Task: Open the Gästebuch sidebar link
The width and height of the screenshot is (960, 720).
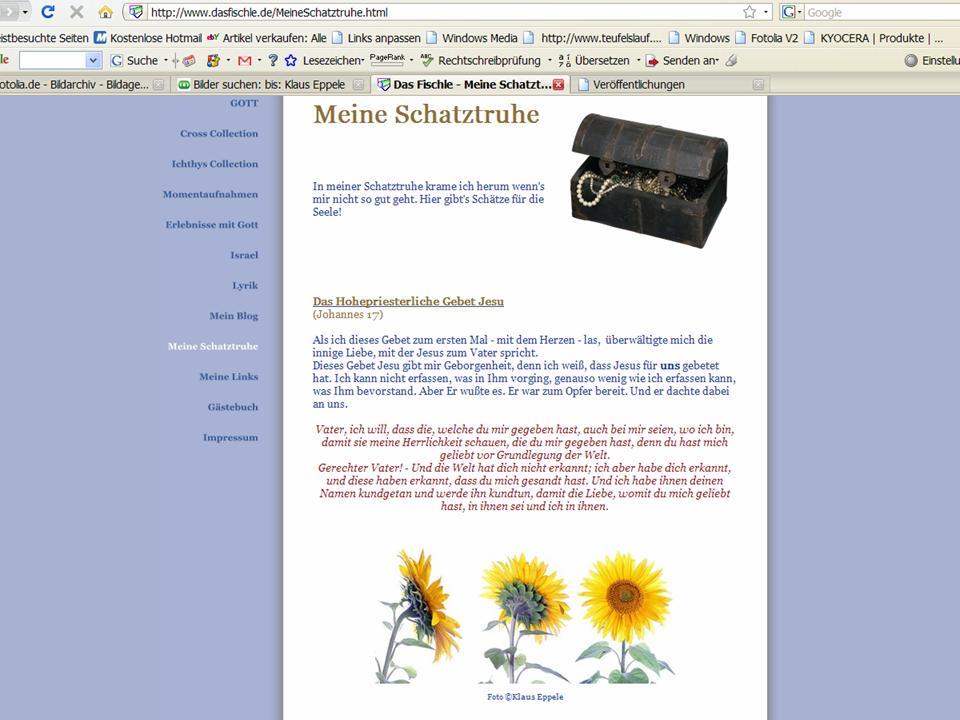Action: coord(232,407)
